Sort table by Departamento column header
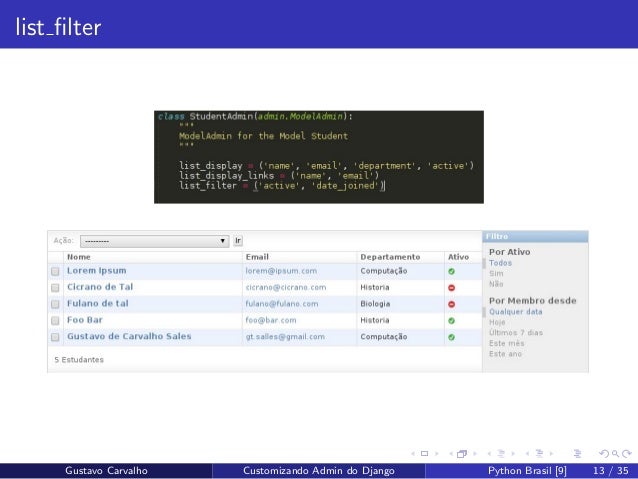The height and width of the screenshot is (479, 638). click(x=390, y=257)
